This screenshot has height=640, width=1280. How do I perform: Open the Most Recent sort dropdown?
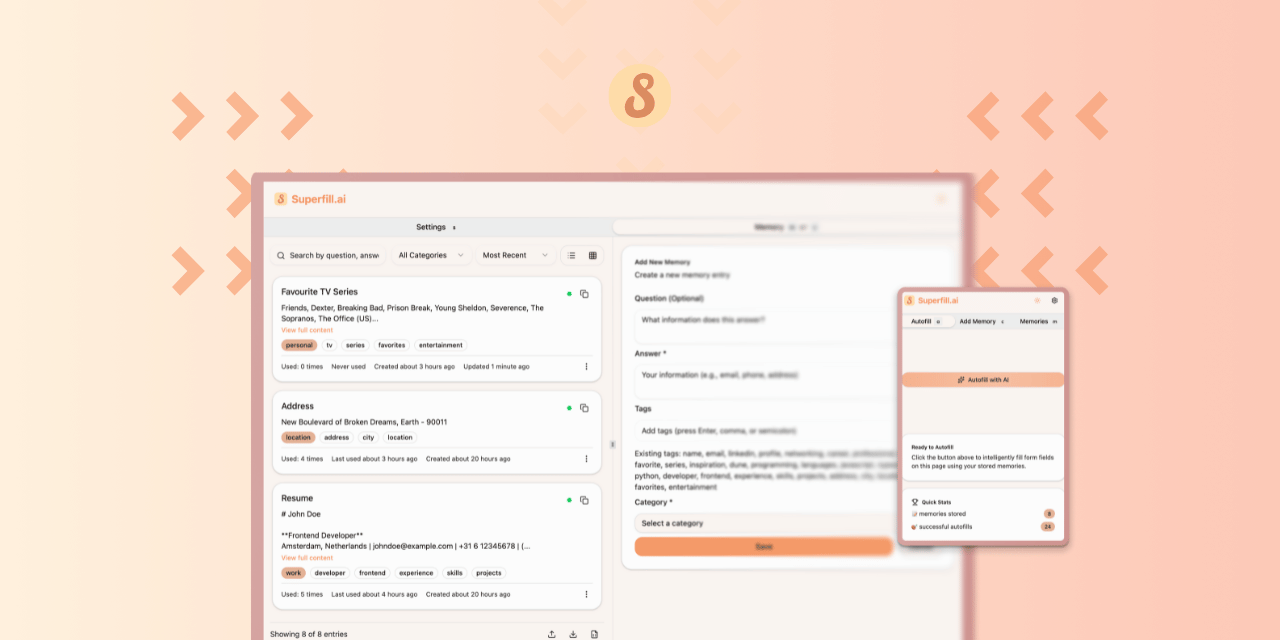coord(513,255)
